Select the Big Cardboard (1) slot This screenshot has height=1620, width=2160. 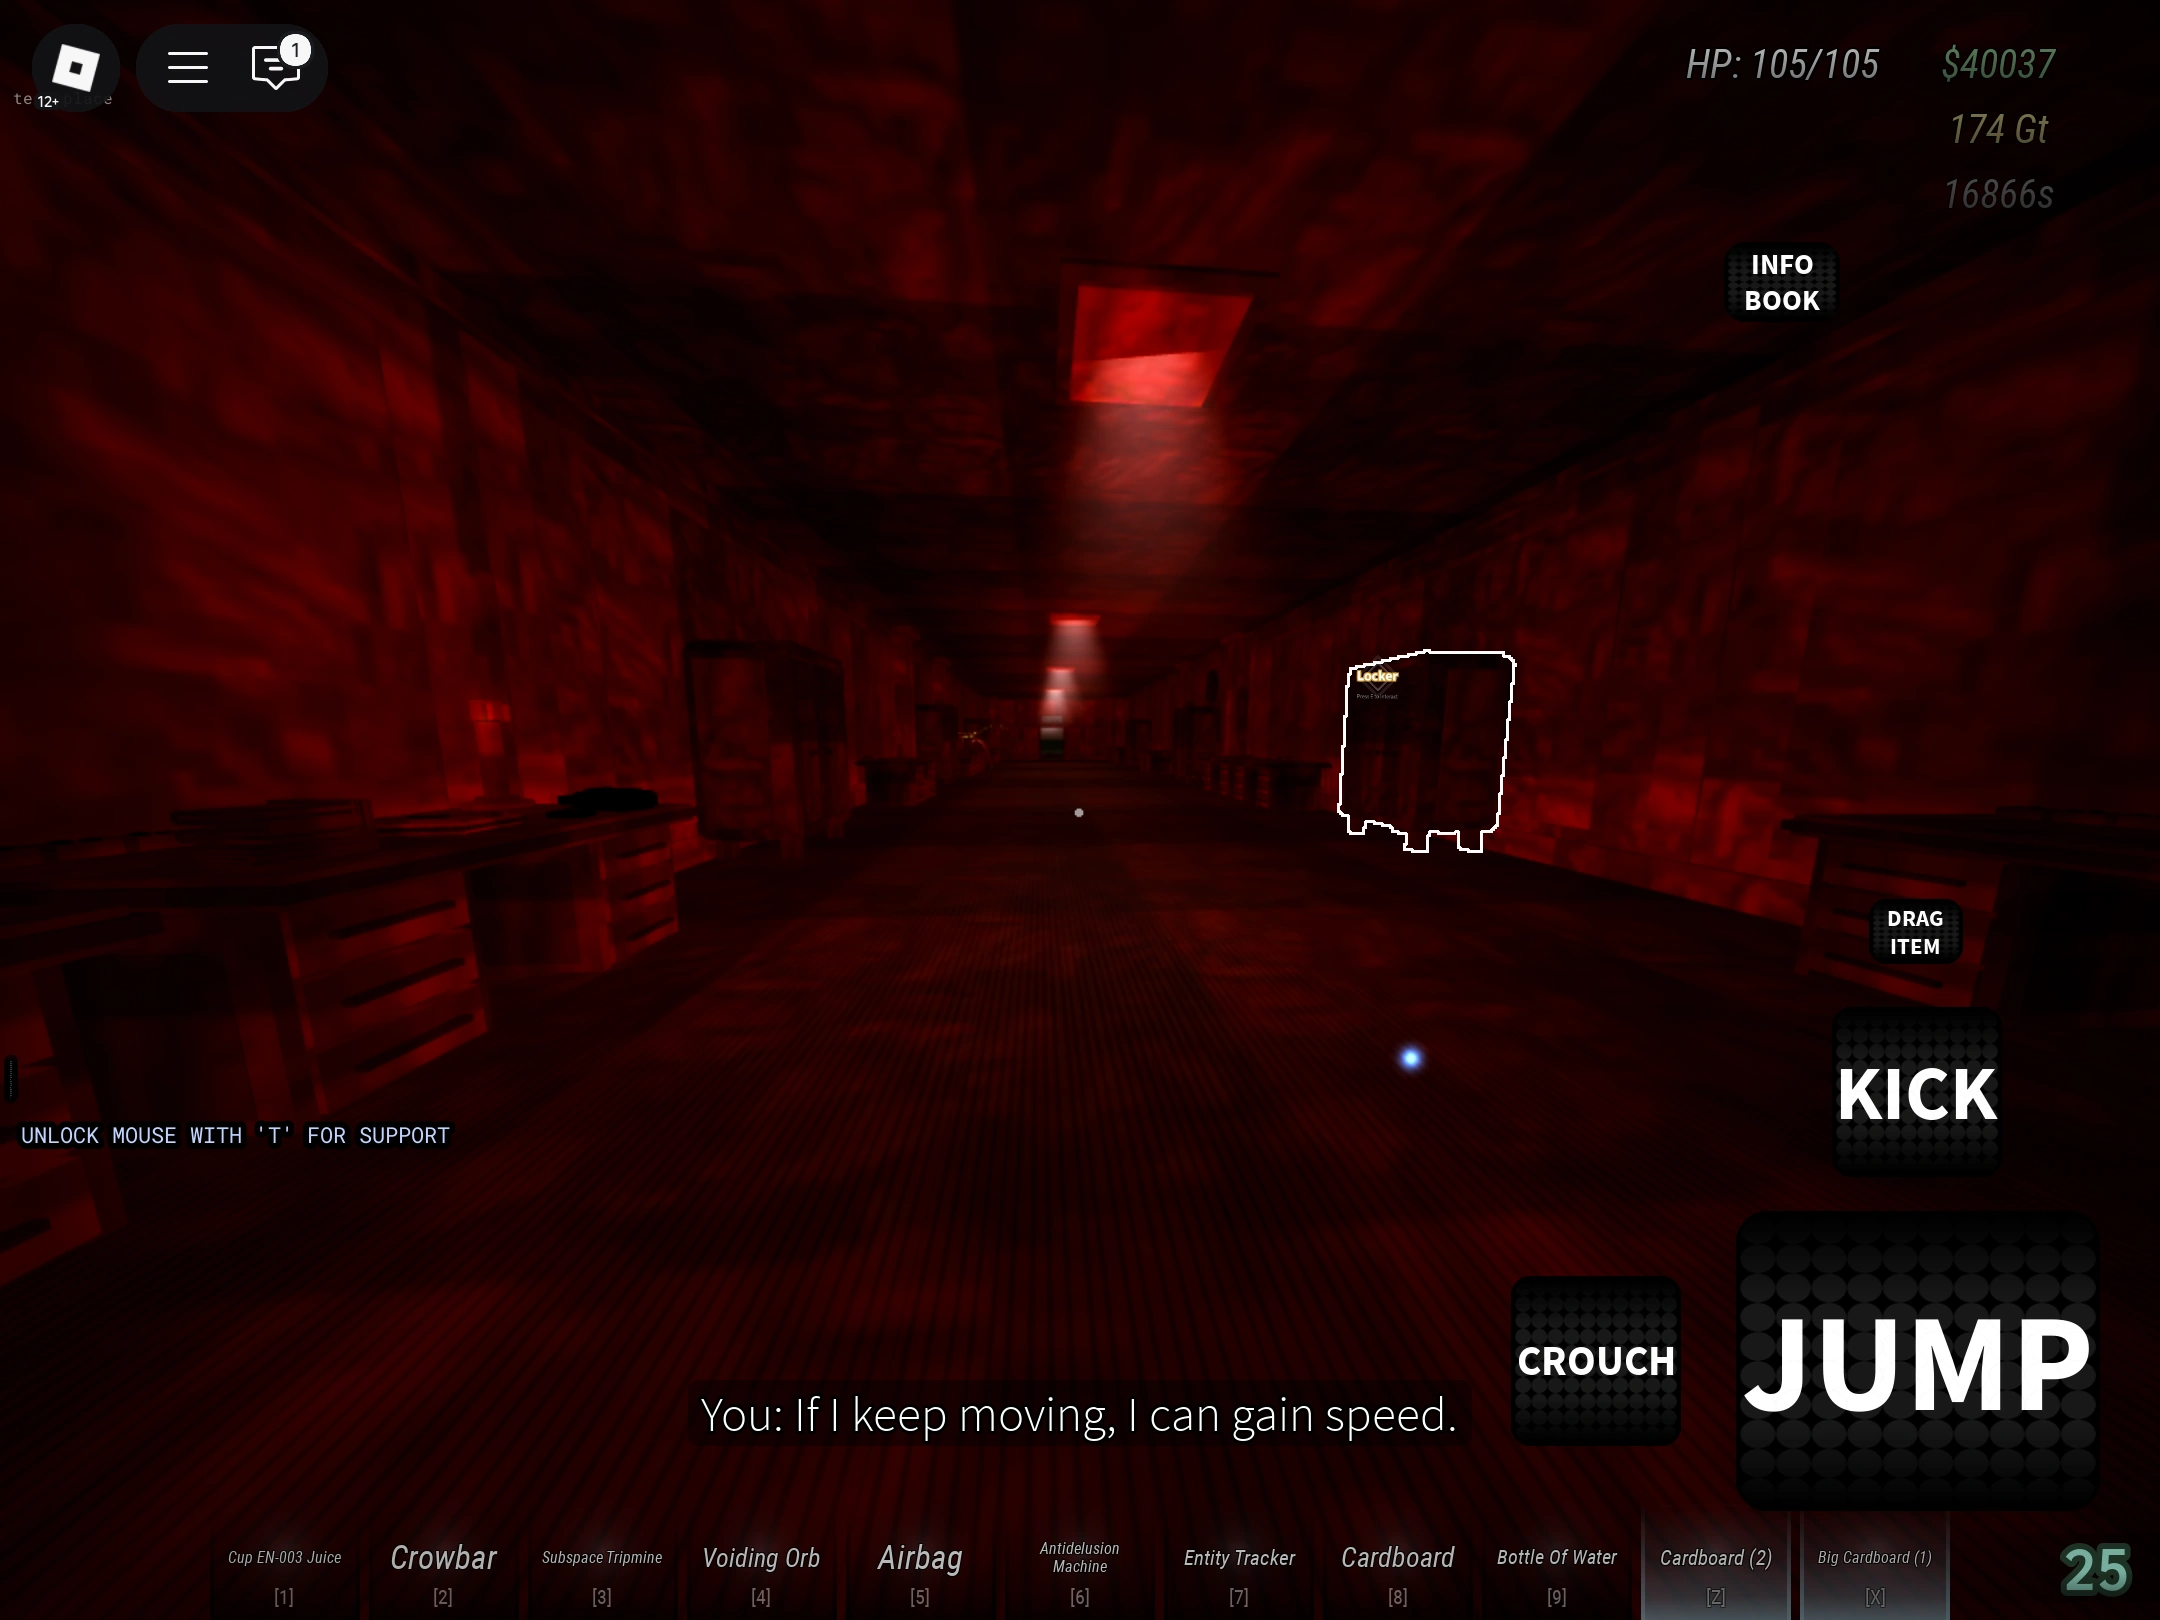click(1874, 1567)
